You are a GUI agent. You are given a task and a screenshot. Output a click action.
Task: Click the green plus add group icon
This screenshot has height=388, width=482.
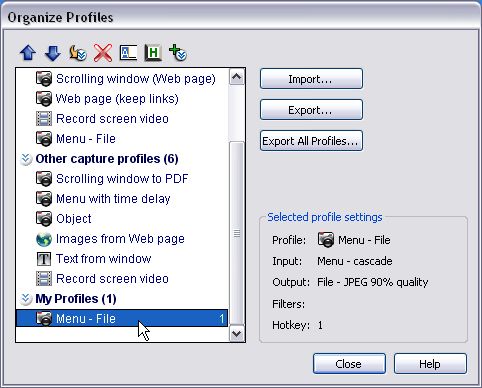coord(178,53)
